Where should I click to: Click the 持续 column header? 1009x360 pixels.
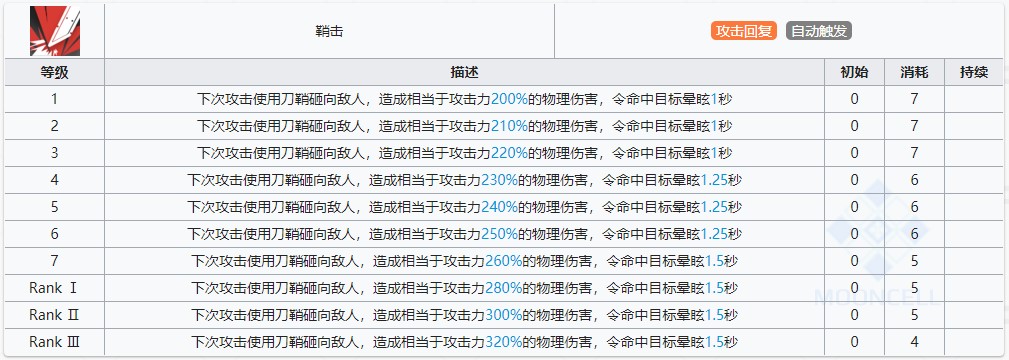(974, 72)
